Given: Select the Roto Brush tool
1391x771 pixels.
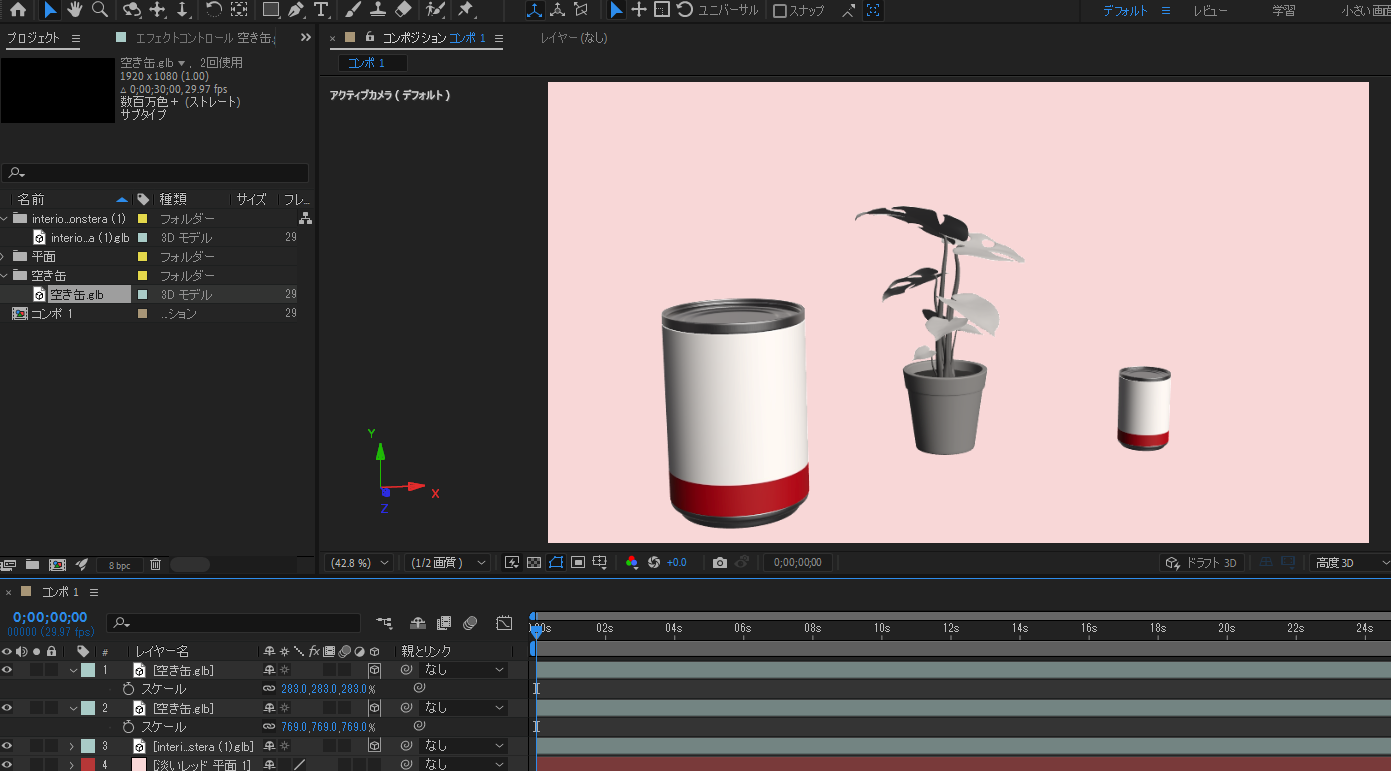Looking at the screenshot, I should pos(432,11).
